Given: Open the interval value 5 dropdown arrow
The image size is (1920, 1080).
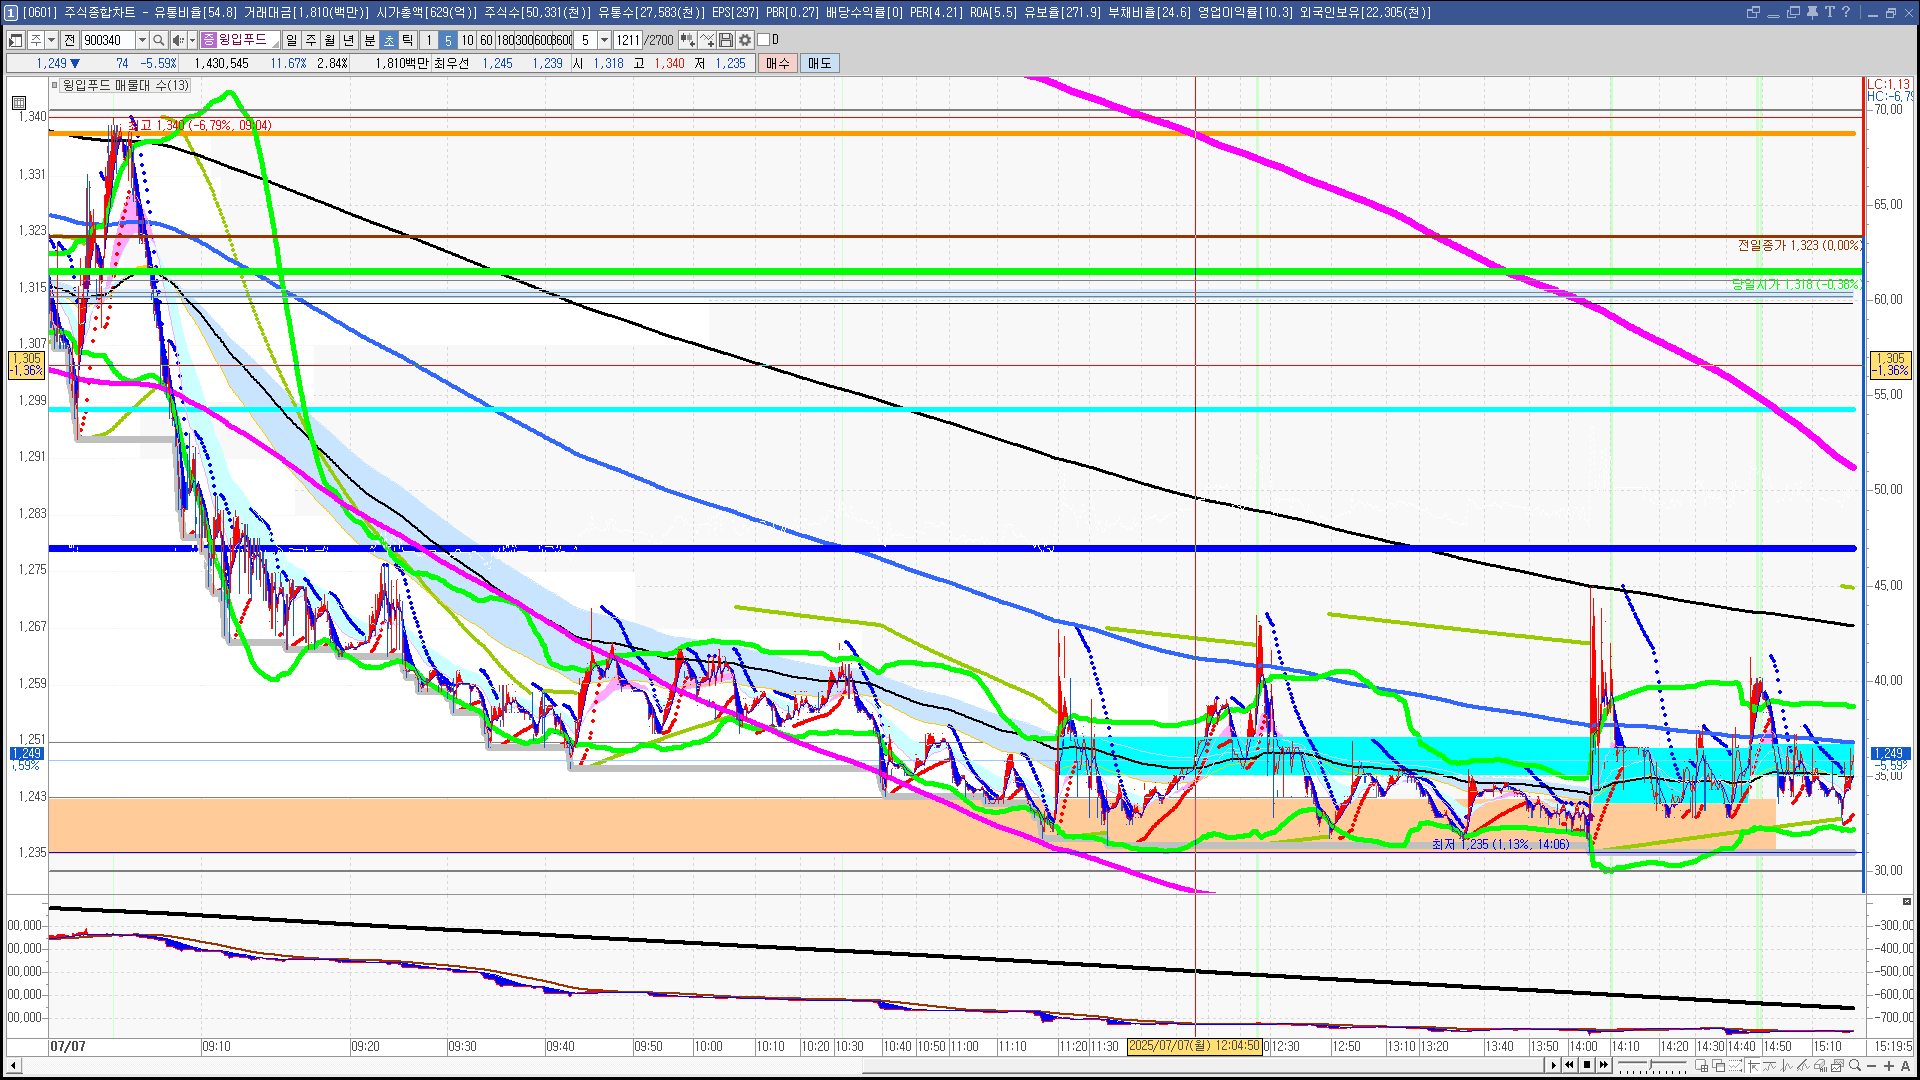Looking at the screenshot, I should pos(604,40).
